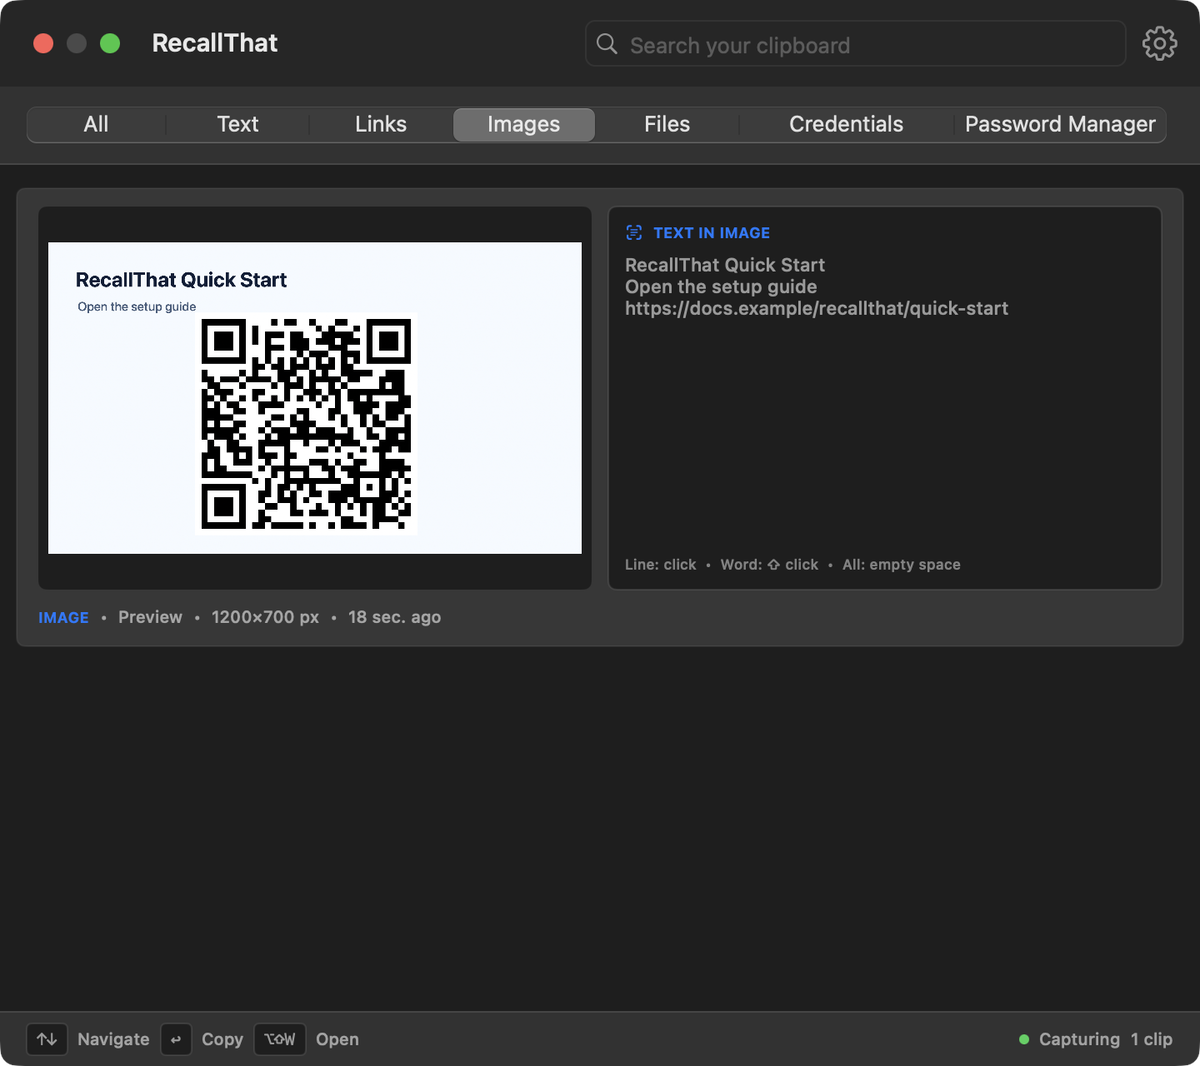Screen dimensions: 1200x1066
Task: Click the 'Line: click' hint text
Action: (x=661, y=565)
